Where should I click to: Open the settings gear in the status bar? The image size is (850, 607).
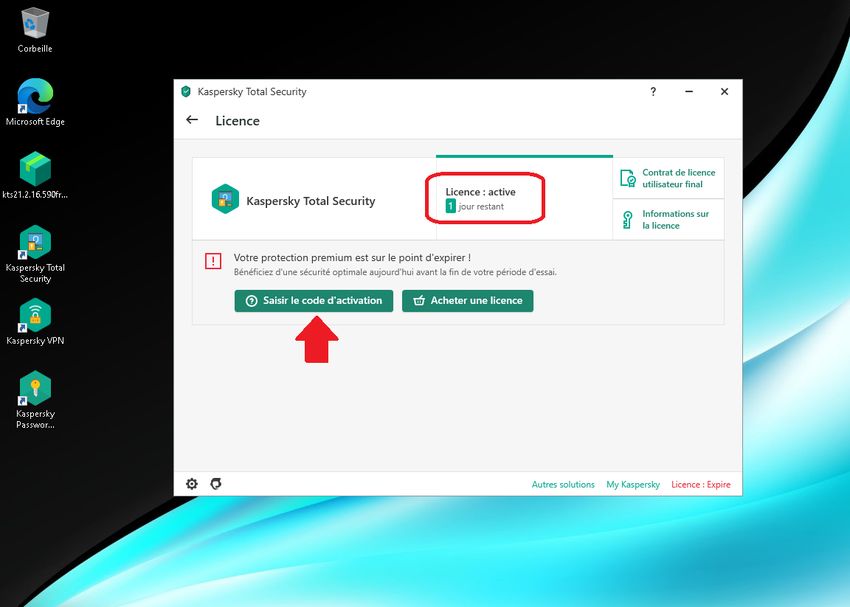(191, 484)
